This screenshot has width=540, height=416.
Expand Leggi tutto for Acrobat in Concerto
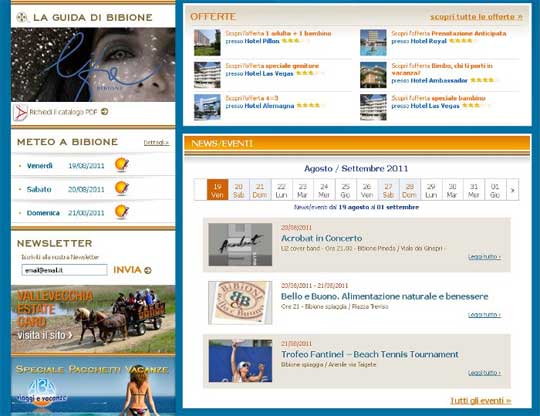tap(484, 257)
